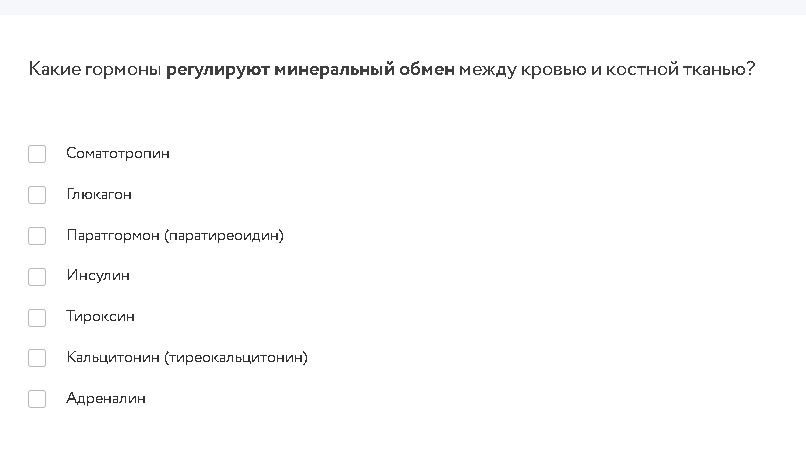Click the Инсулин option label
Image resolution: width=806 pixels, height=453 pixels.
click(x=98, y=276)
